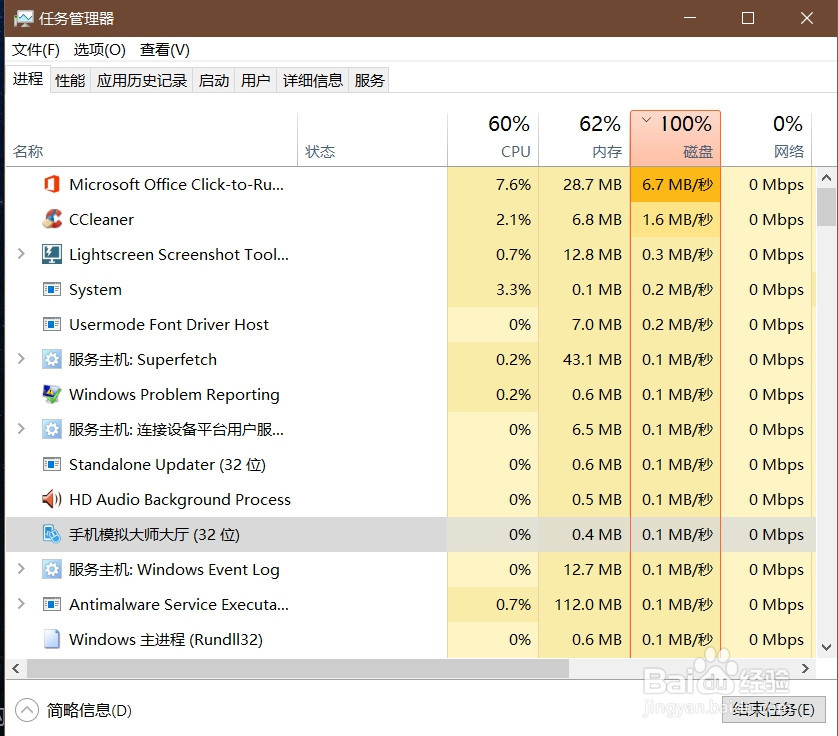Image resolution: width=838 pixels, height=736 pixels.
Task: Sort by the 0% 网络 column header
Action: tap(767, 139)
